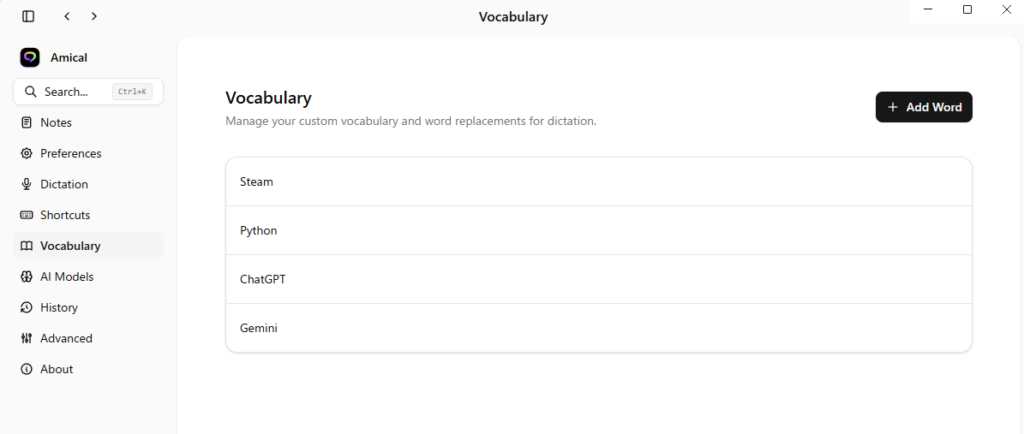Select the Steam vocabulary entry

[x=598, y=182]
